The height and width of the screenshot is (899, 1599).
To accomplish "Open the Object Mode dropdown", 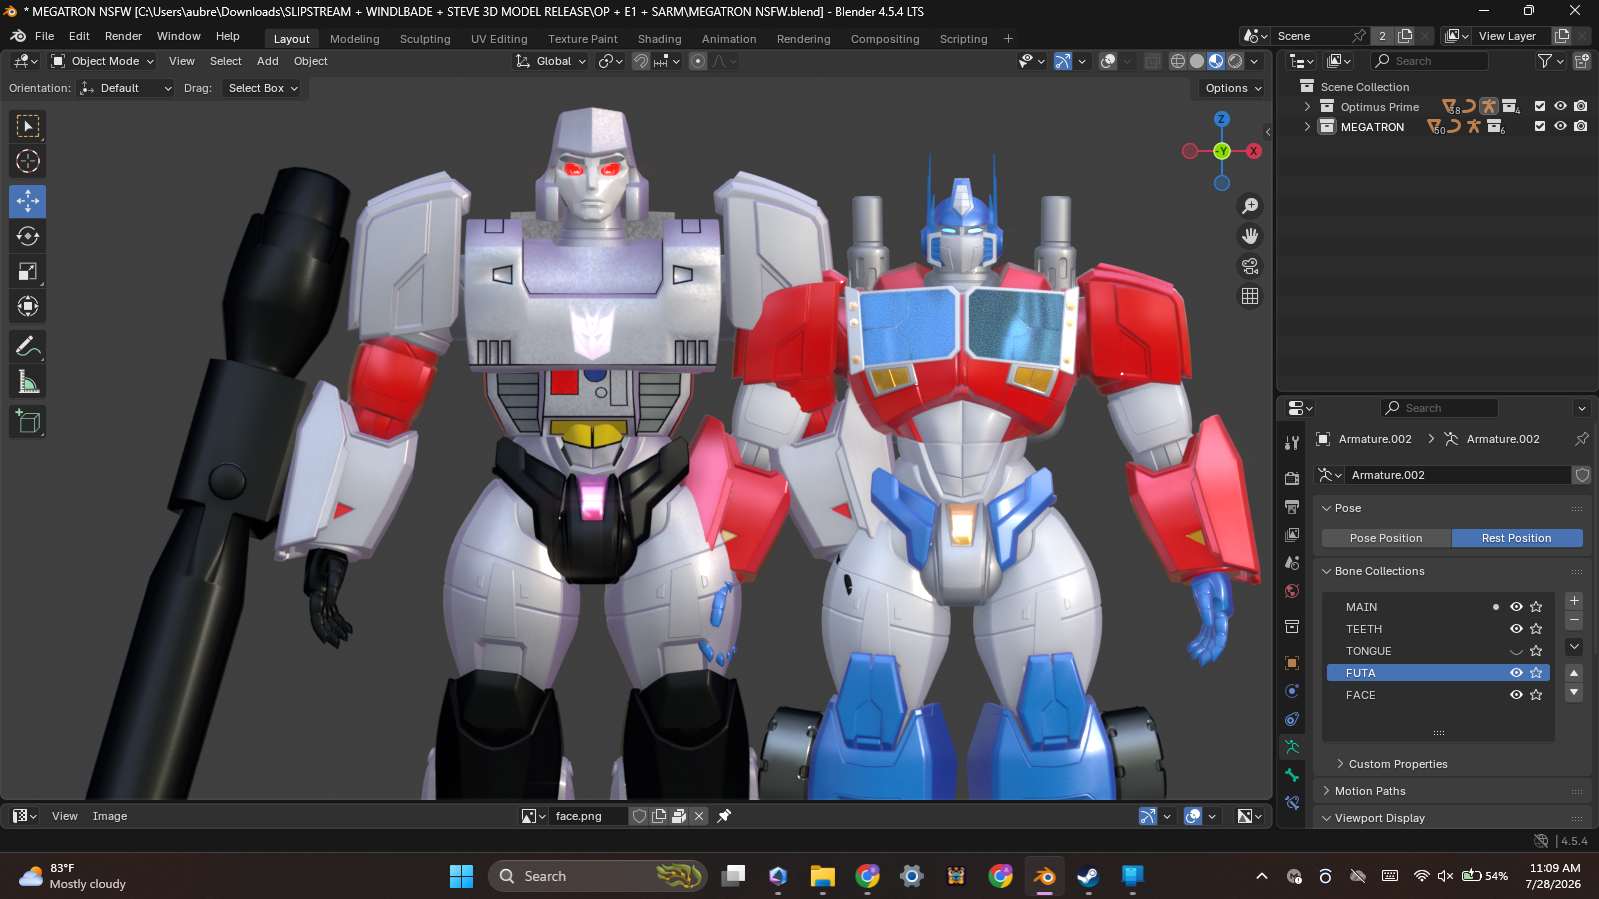I will (x=103, y=61).
